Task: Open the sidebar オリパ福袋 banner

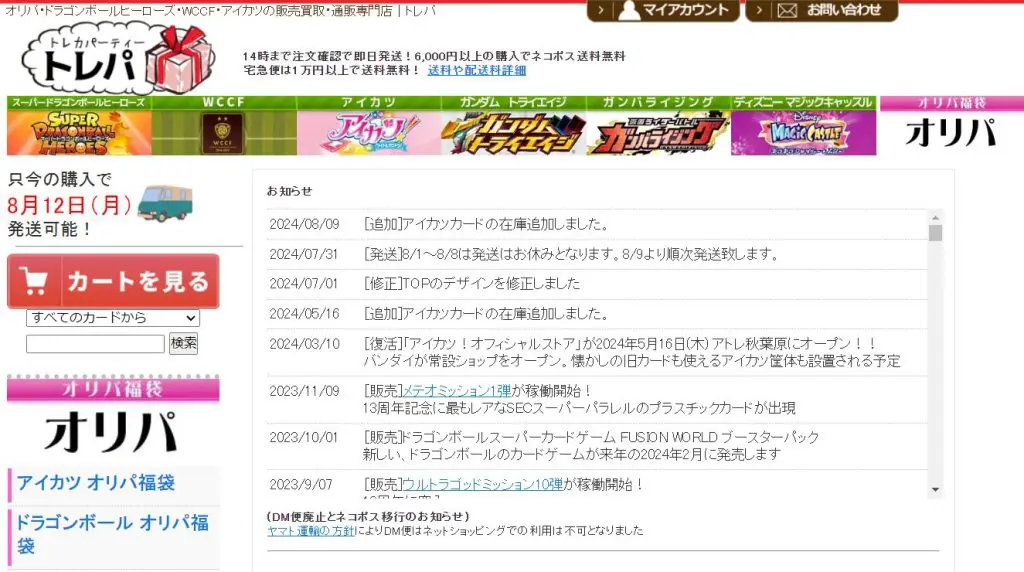Action: [x=113, y=416]
